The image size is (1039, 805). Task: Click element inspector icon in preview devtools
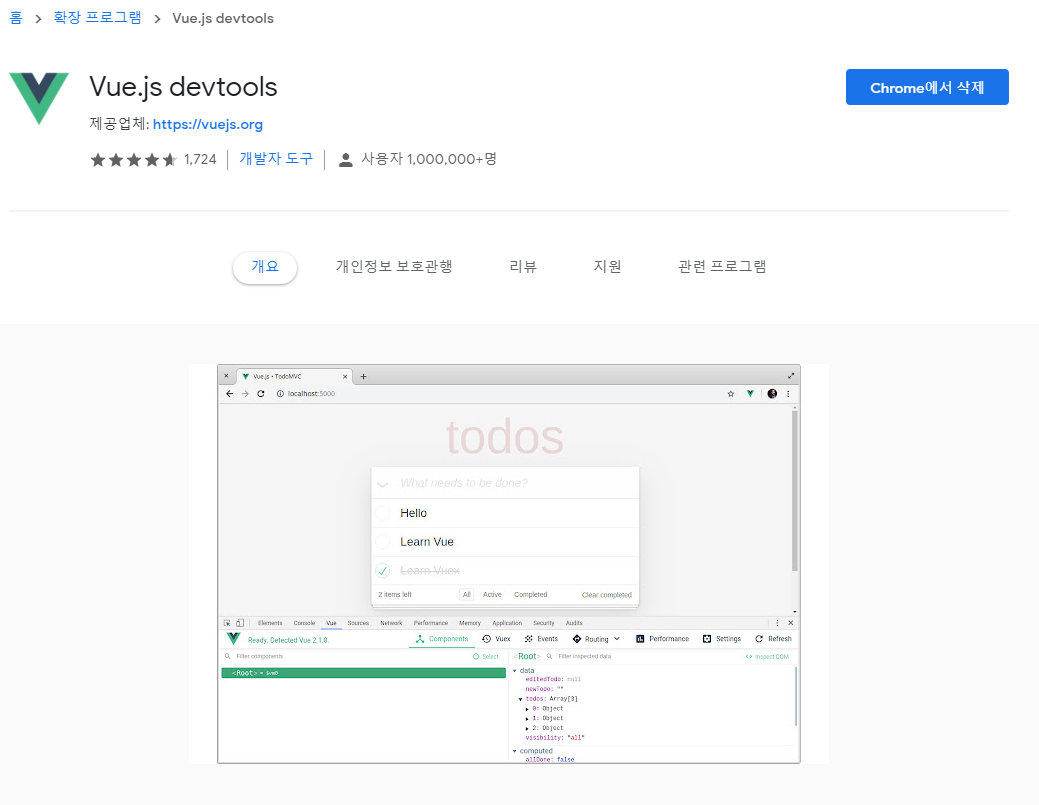(227, 623)
